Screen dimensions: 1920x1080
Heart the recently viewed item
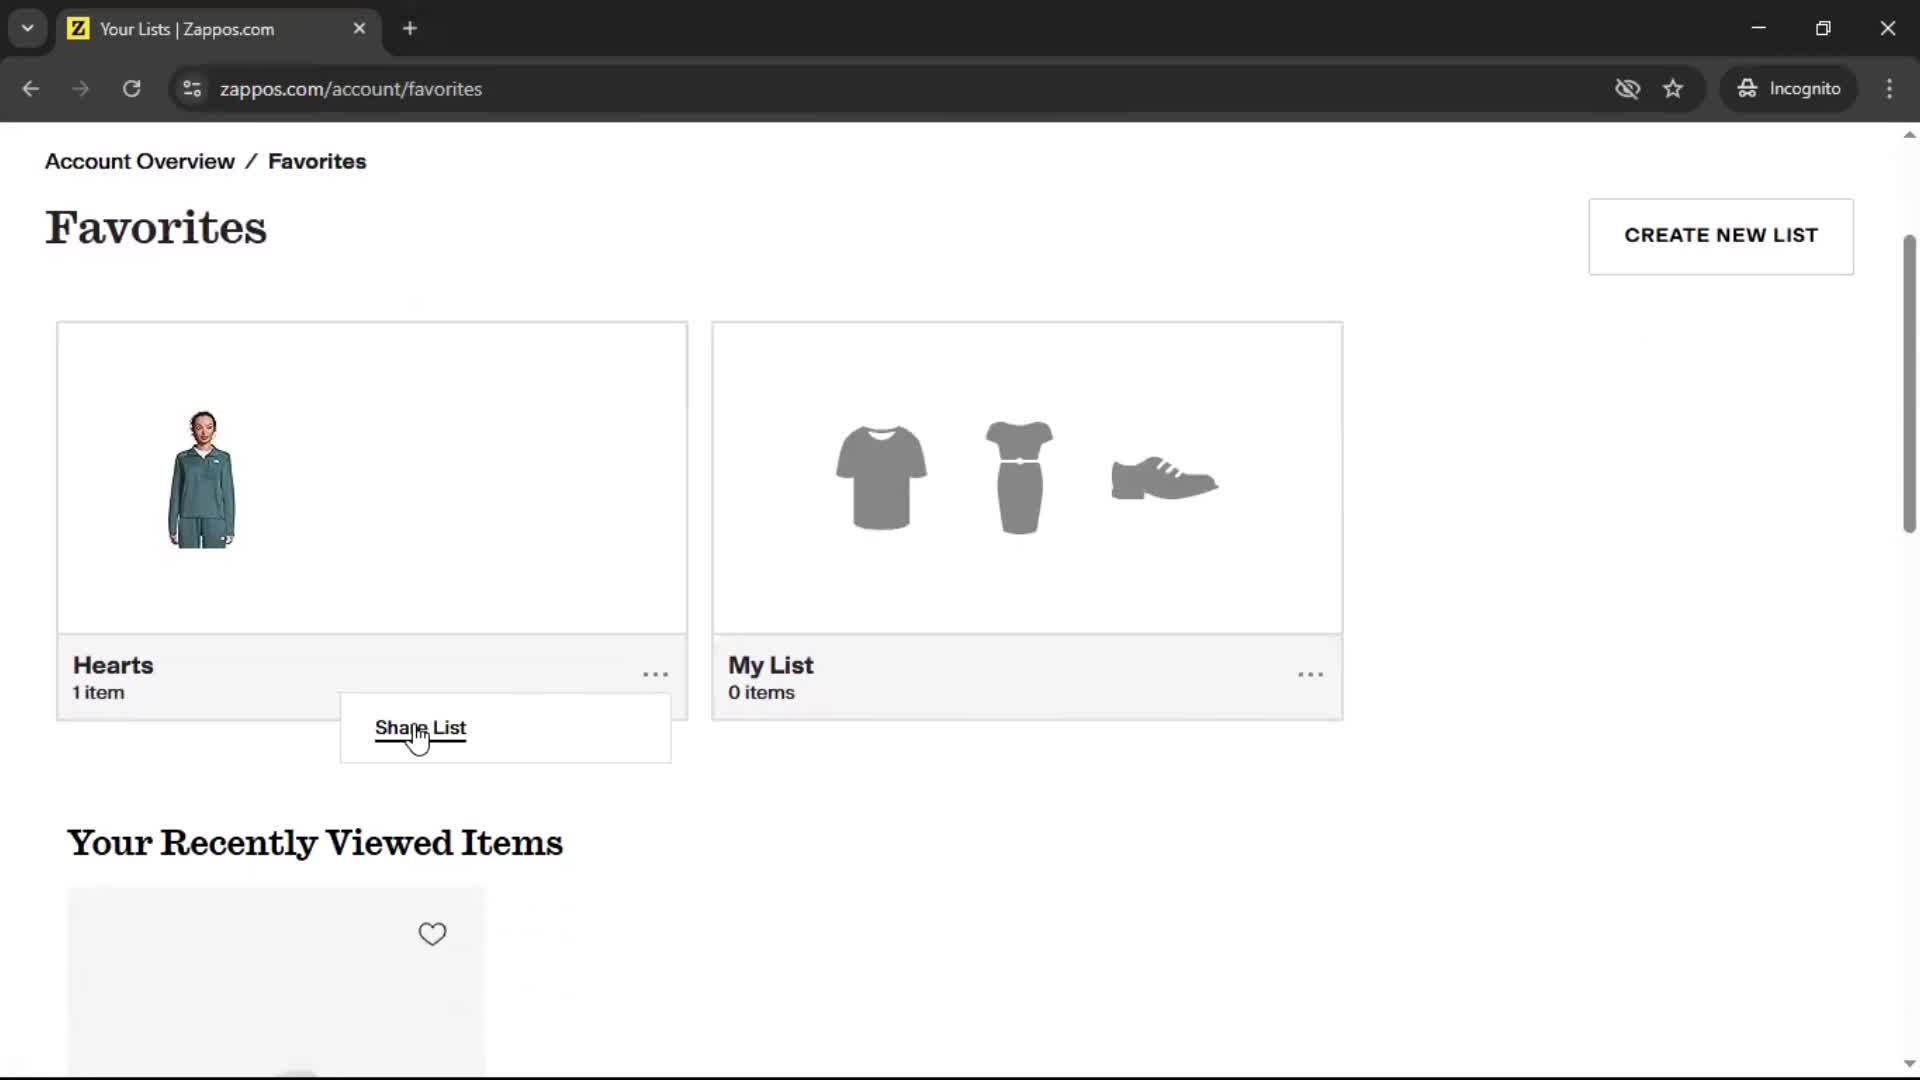(432, 934)
